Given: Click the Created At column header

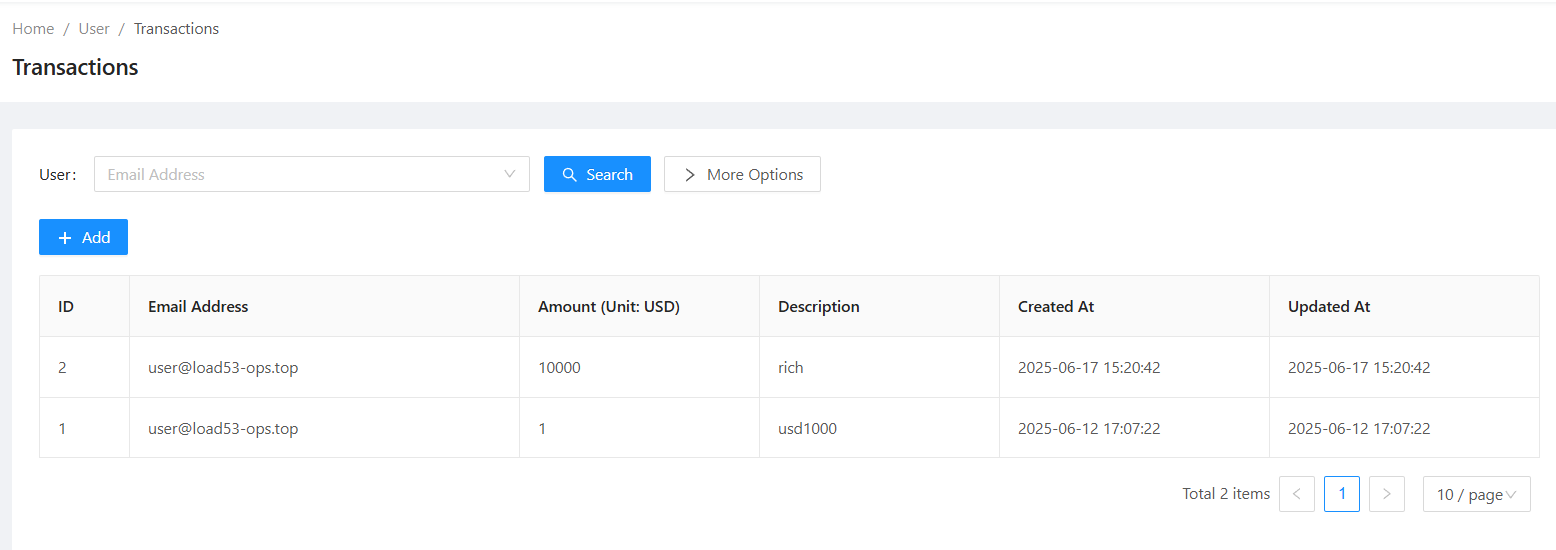Looking at the screenshot, I should [x=1055, y=307].
